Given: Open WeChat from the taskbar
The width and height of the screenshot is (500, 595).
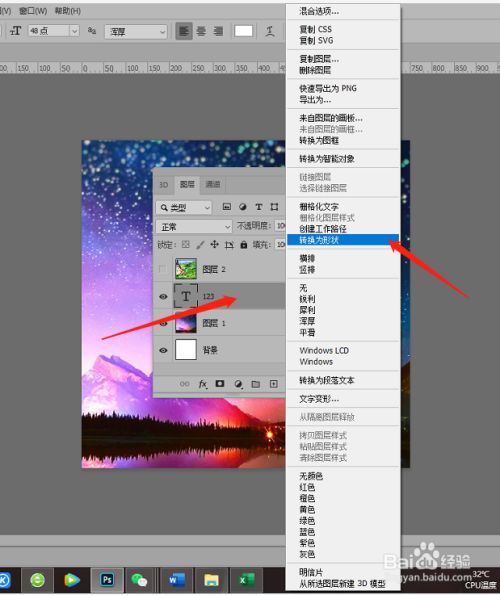Looking at the screenshot, I should [139, 580].
